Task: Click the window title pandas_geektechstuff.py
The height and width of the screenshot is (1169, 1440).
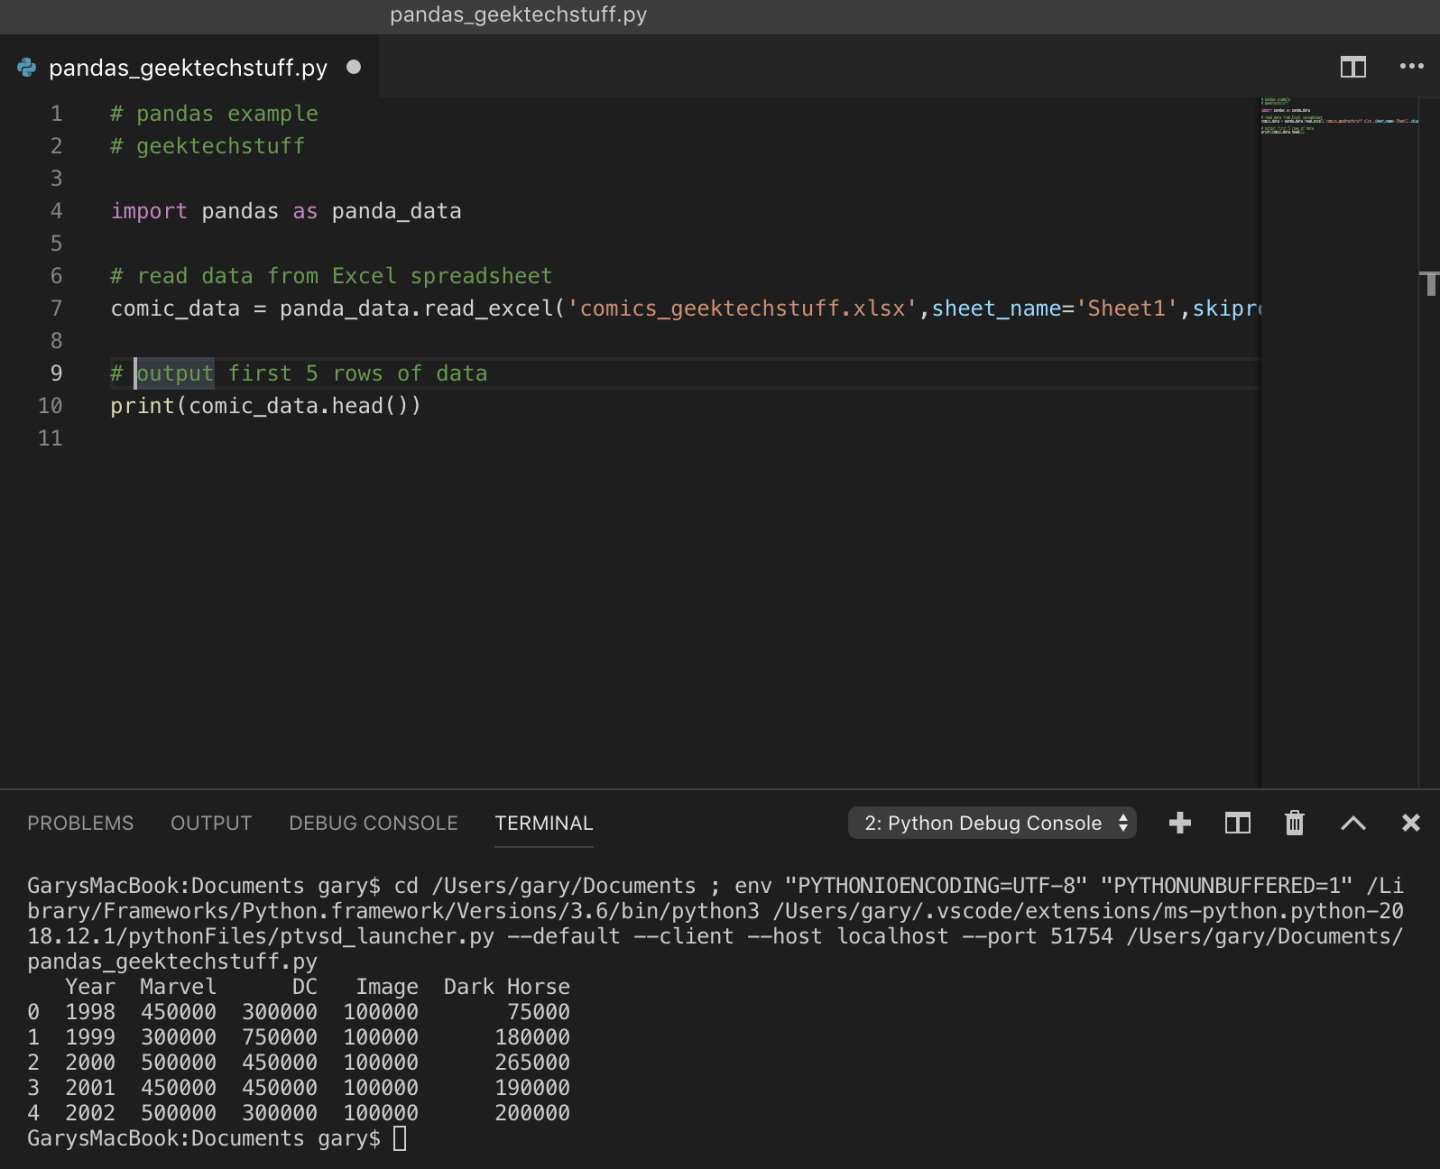Action: tap(518, 15)
